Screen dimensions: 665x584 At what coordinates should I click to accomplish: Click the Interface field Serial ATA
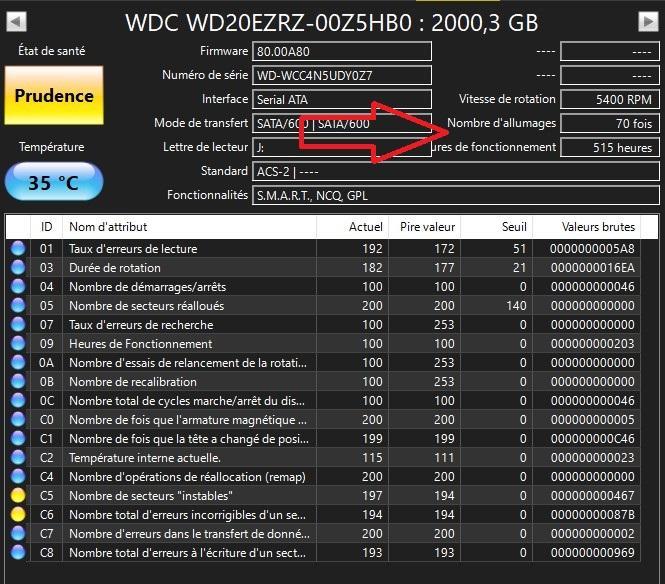(342, 100)
